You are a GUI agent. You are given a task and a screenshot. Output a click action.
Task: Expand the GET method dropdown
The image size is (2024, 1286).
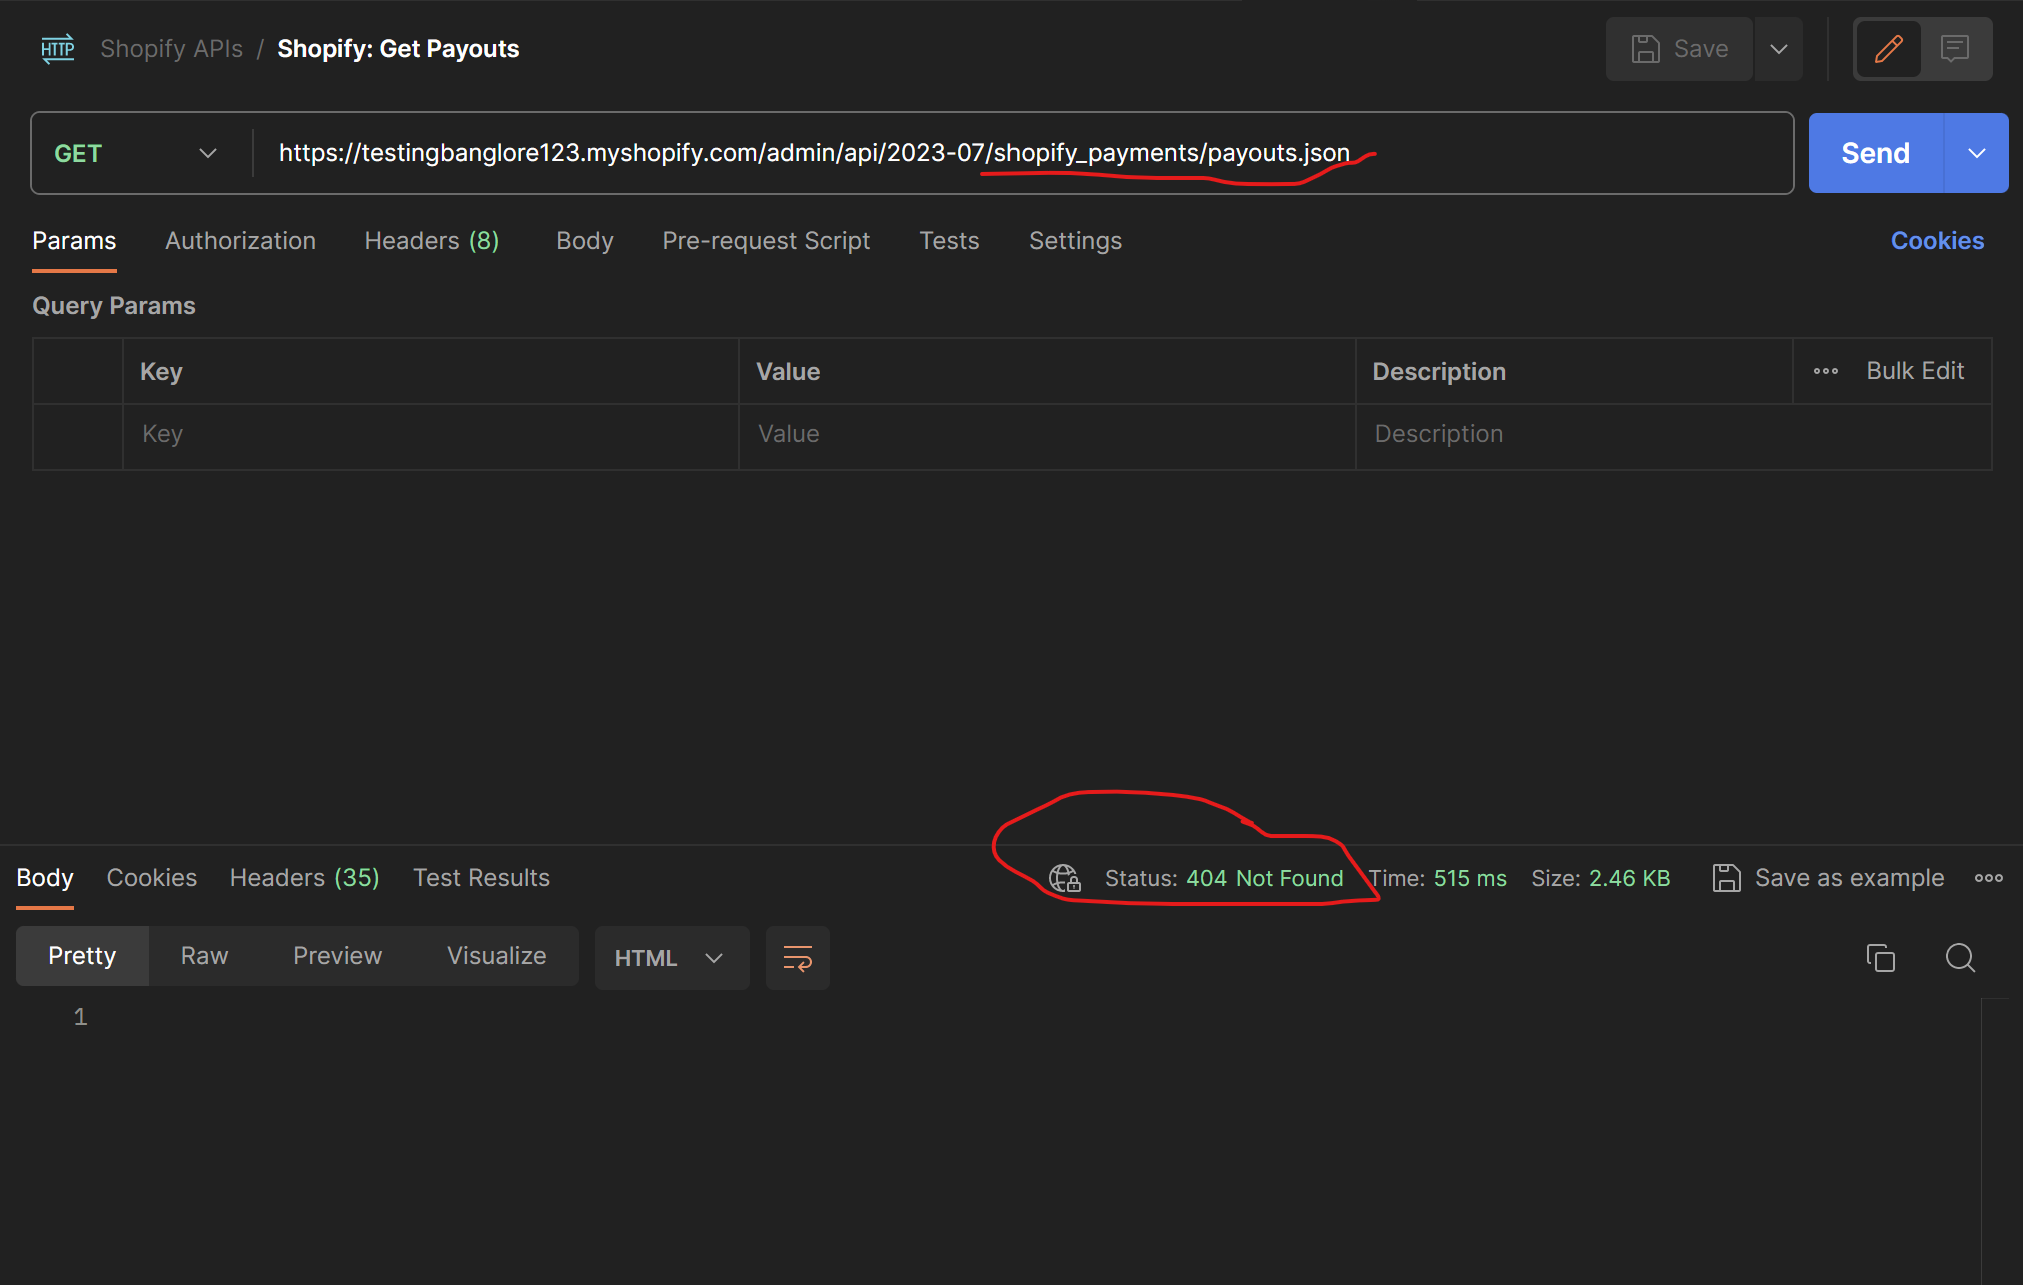(207, 153)
